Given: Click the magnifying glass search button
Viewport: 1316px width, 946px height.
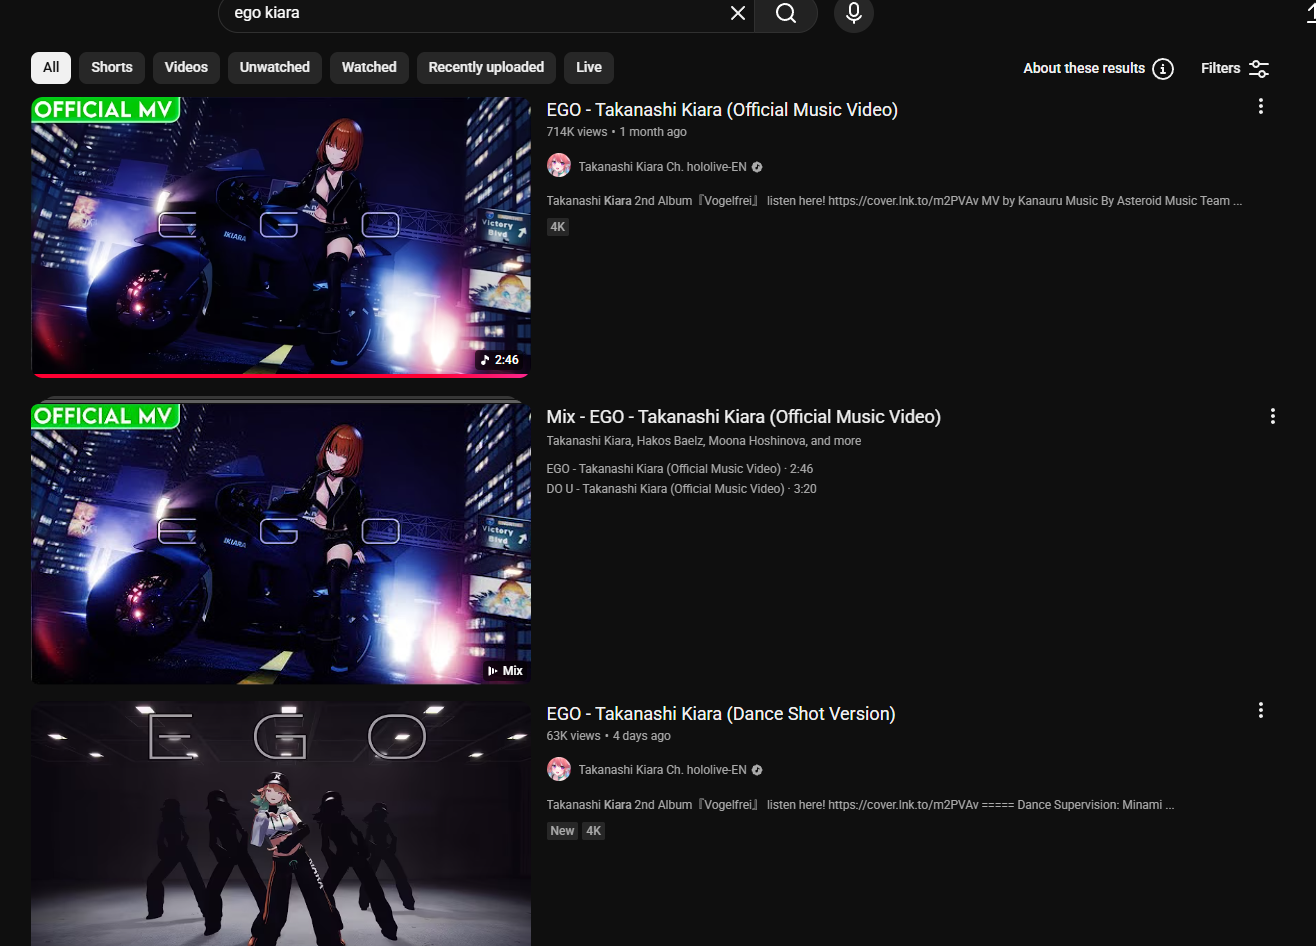Looking at the screenshot, I should [786, 13].
